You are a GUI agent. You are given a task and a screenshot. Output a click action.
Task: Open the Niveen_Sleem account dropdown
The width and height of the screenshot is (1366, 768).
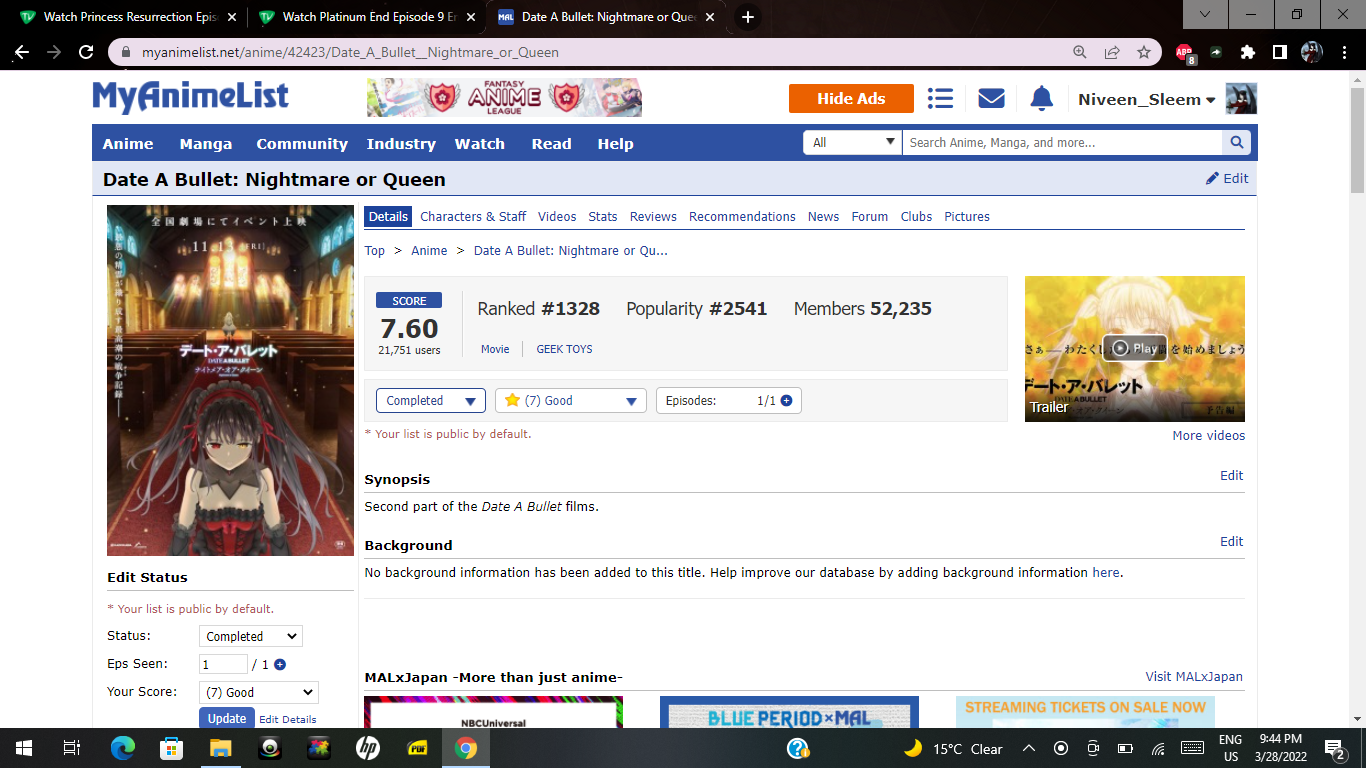1146,99
